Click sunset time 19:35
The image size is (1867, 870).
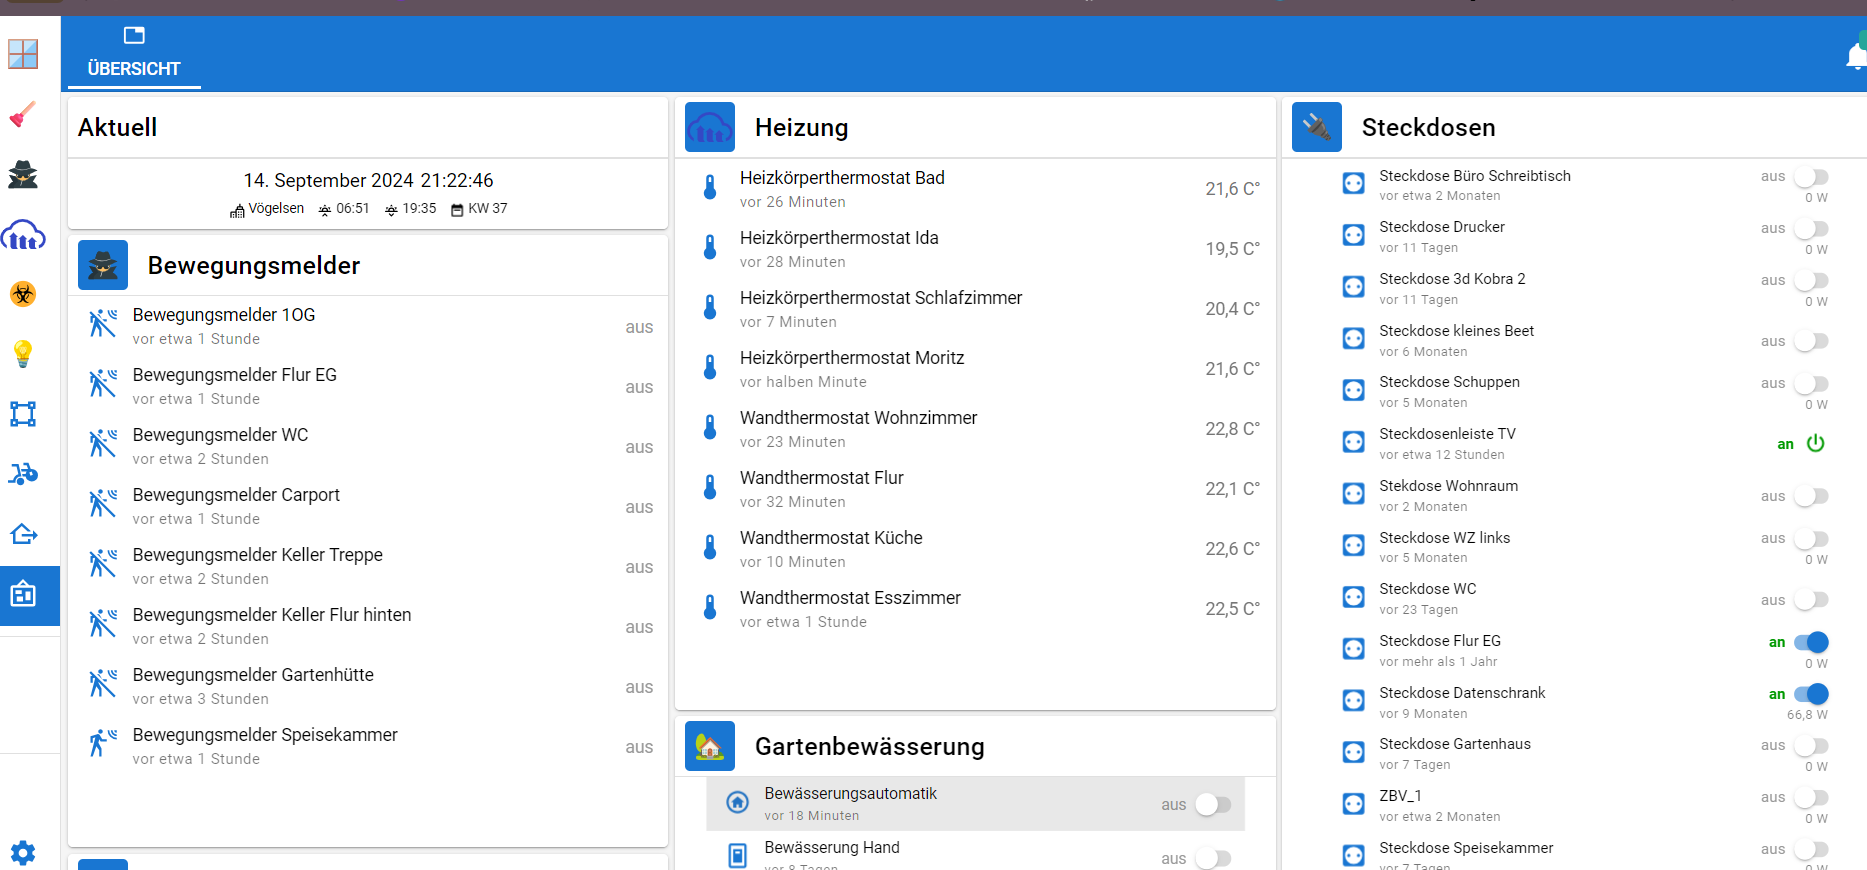point(420,208)
